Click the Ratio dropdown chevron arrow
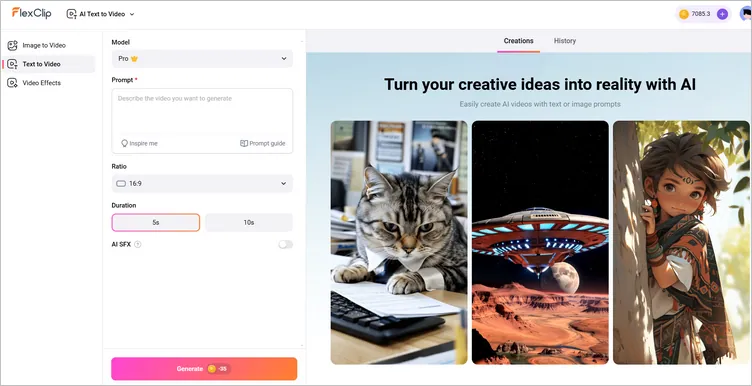Image resolution: width=752 pixels, height=386 pixels. (x=283, y=183)
